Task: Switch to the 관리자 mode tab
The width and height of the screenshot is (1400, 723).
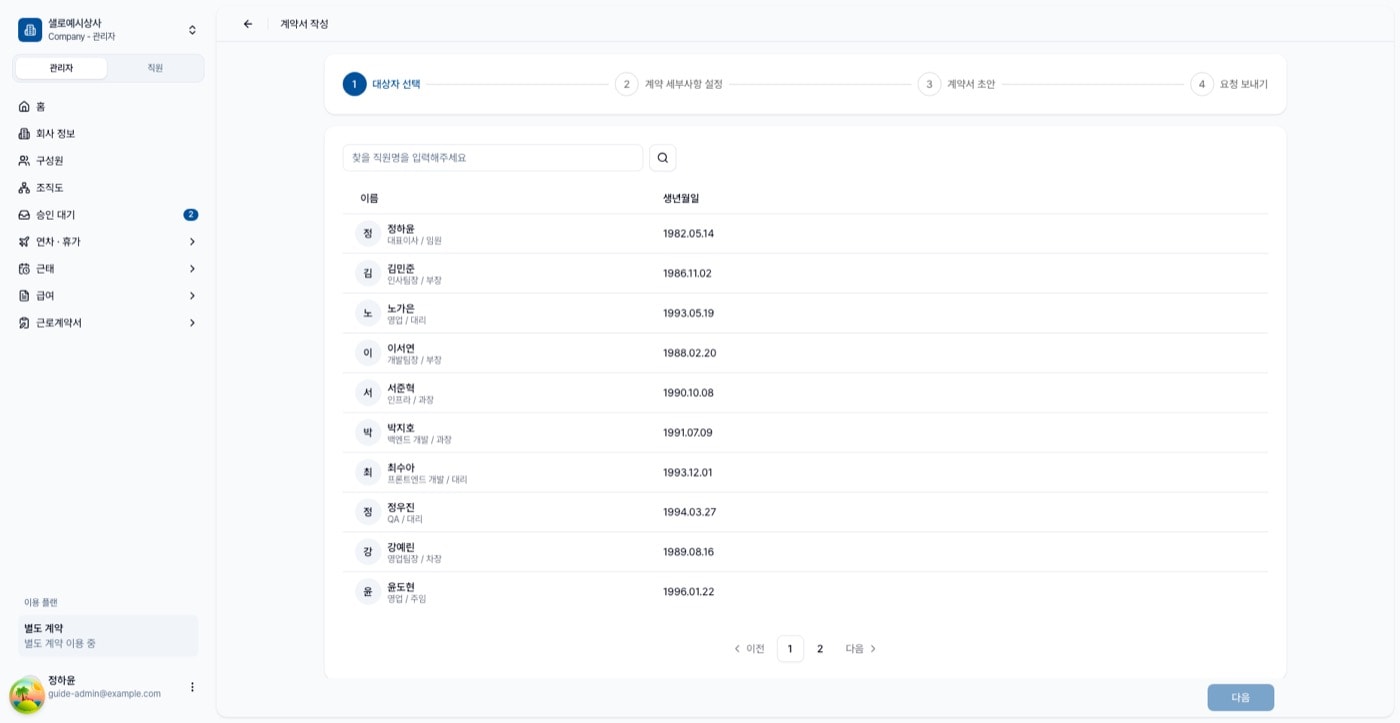Action: [x=61, y=68]
